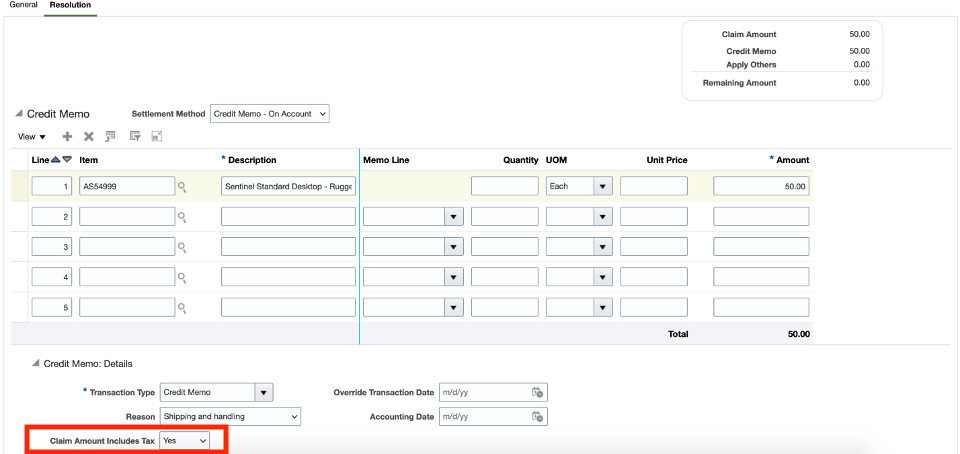Click the 50.00 Amount field in line 1
Viewport: 960px width, 454px height.
point(761,186)
